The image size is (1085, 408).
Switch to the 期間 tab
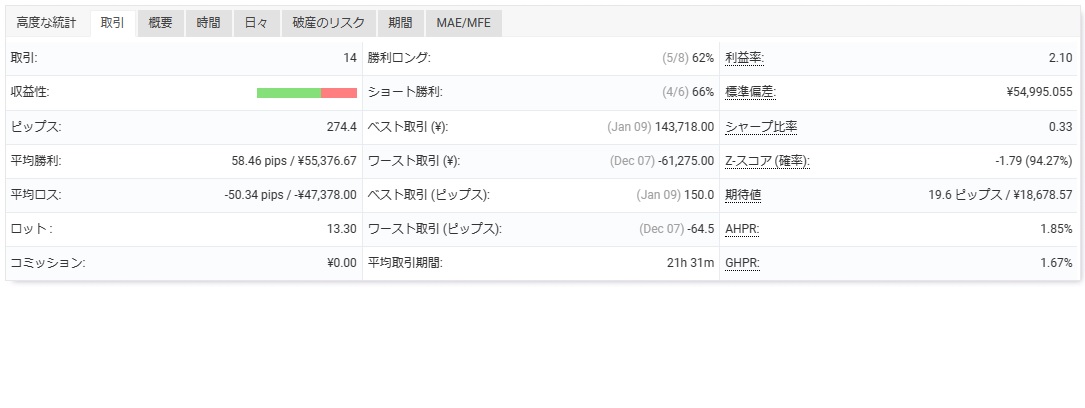pyautogui.click(x=401, y=23)
